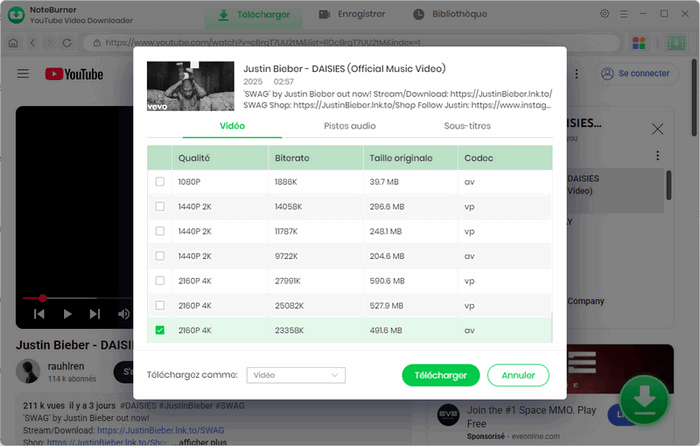Check the 2160P 4K 27991K row
This screenshot has width=700, height=446.
point(160,280)
